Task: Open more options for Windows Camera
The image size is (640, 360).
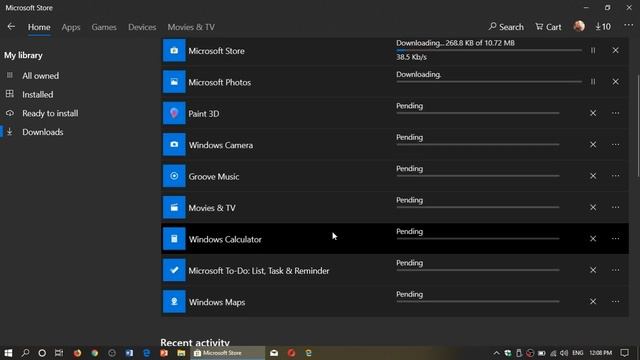Action: [x=615, y=144]
